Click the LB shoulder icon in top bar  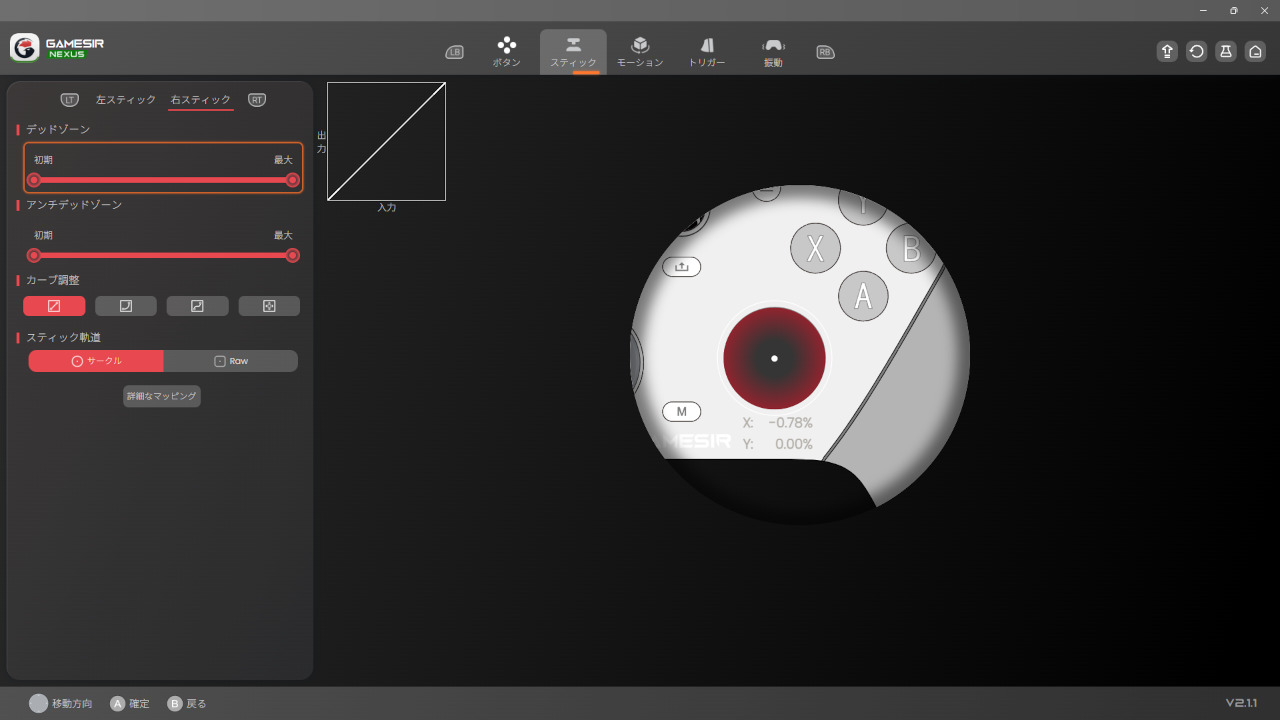(454, 52)
